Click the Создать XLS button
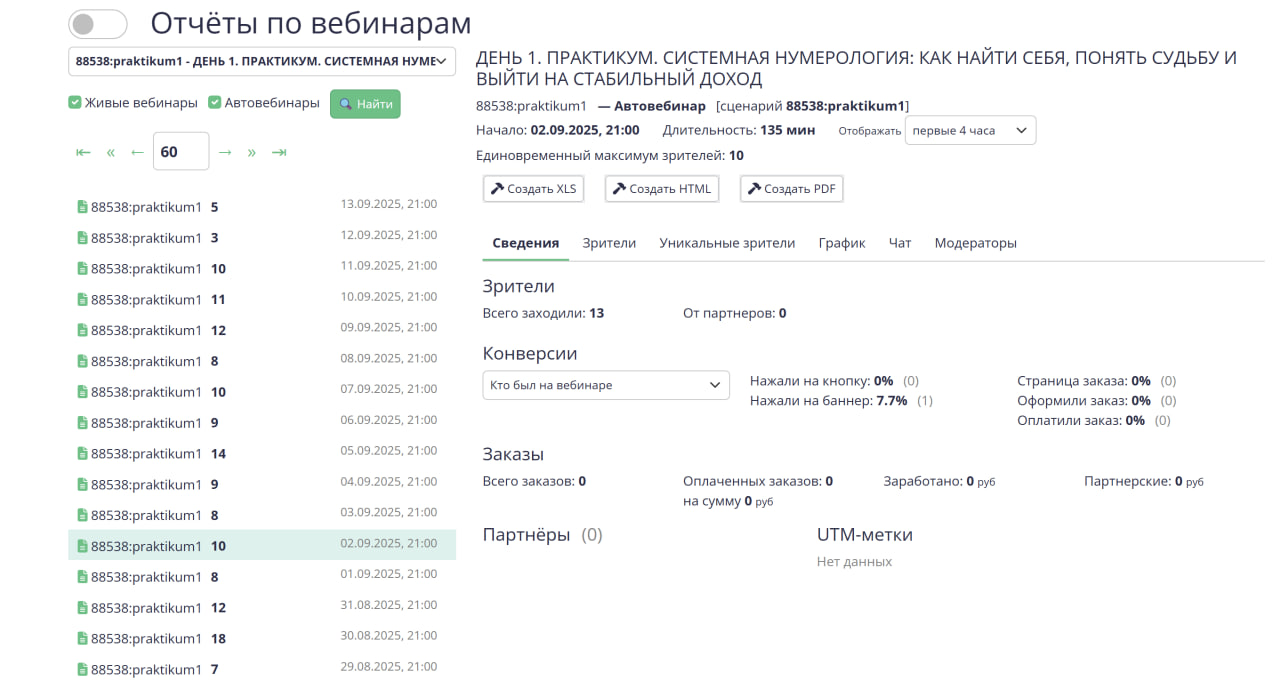1280x681 pixels. point(534,189)
